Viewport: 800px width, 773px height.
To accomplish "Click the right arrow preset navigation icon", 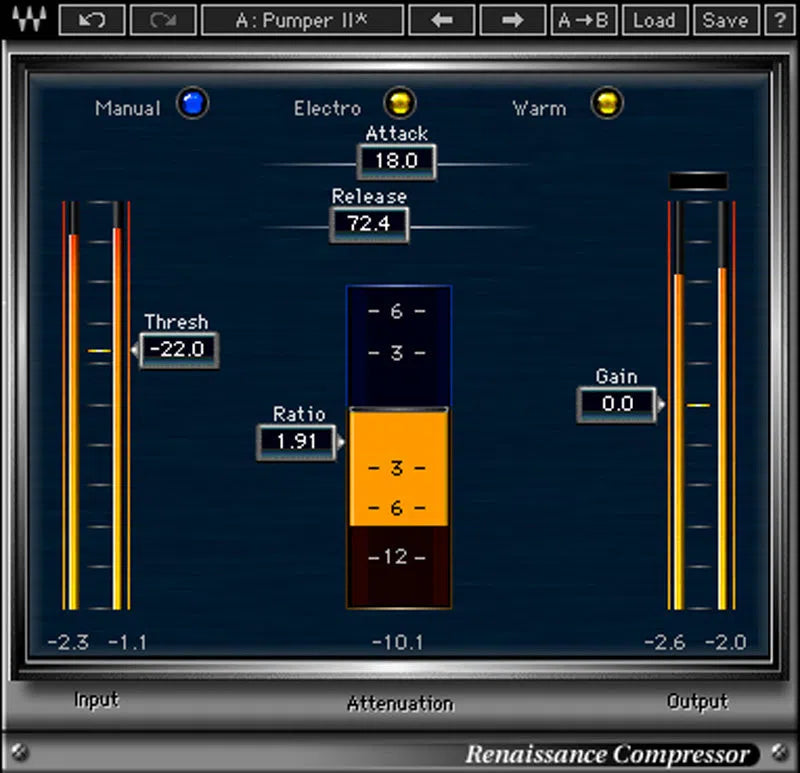I will pyautogui.click(x=512, y=20).
